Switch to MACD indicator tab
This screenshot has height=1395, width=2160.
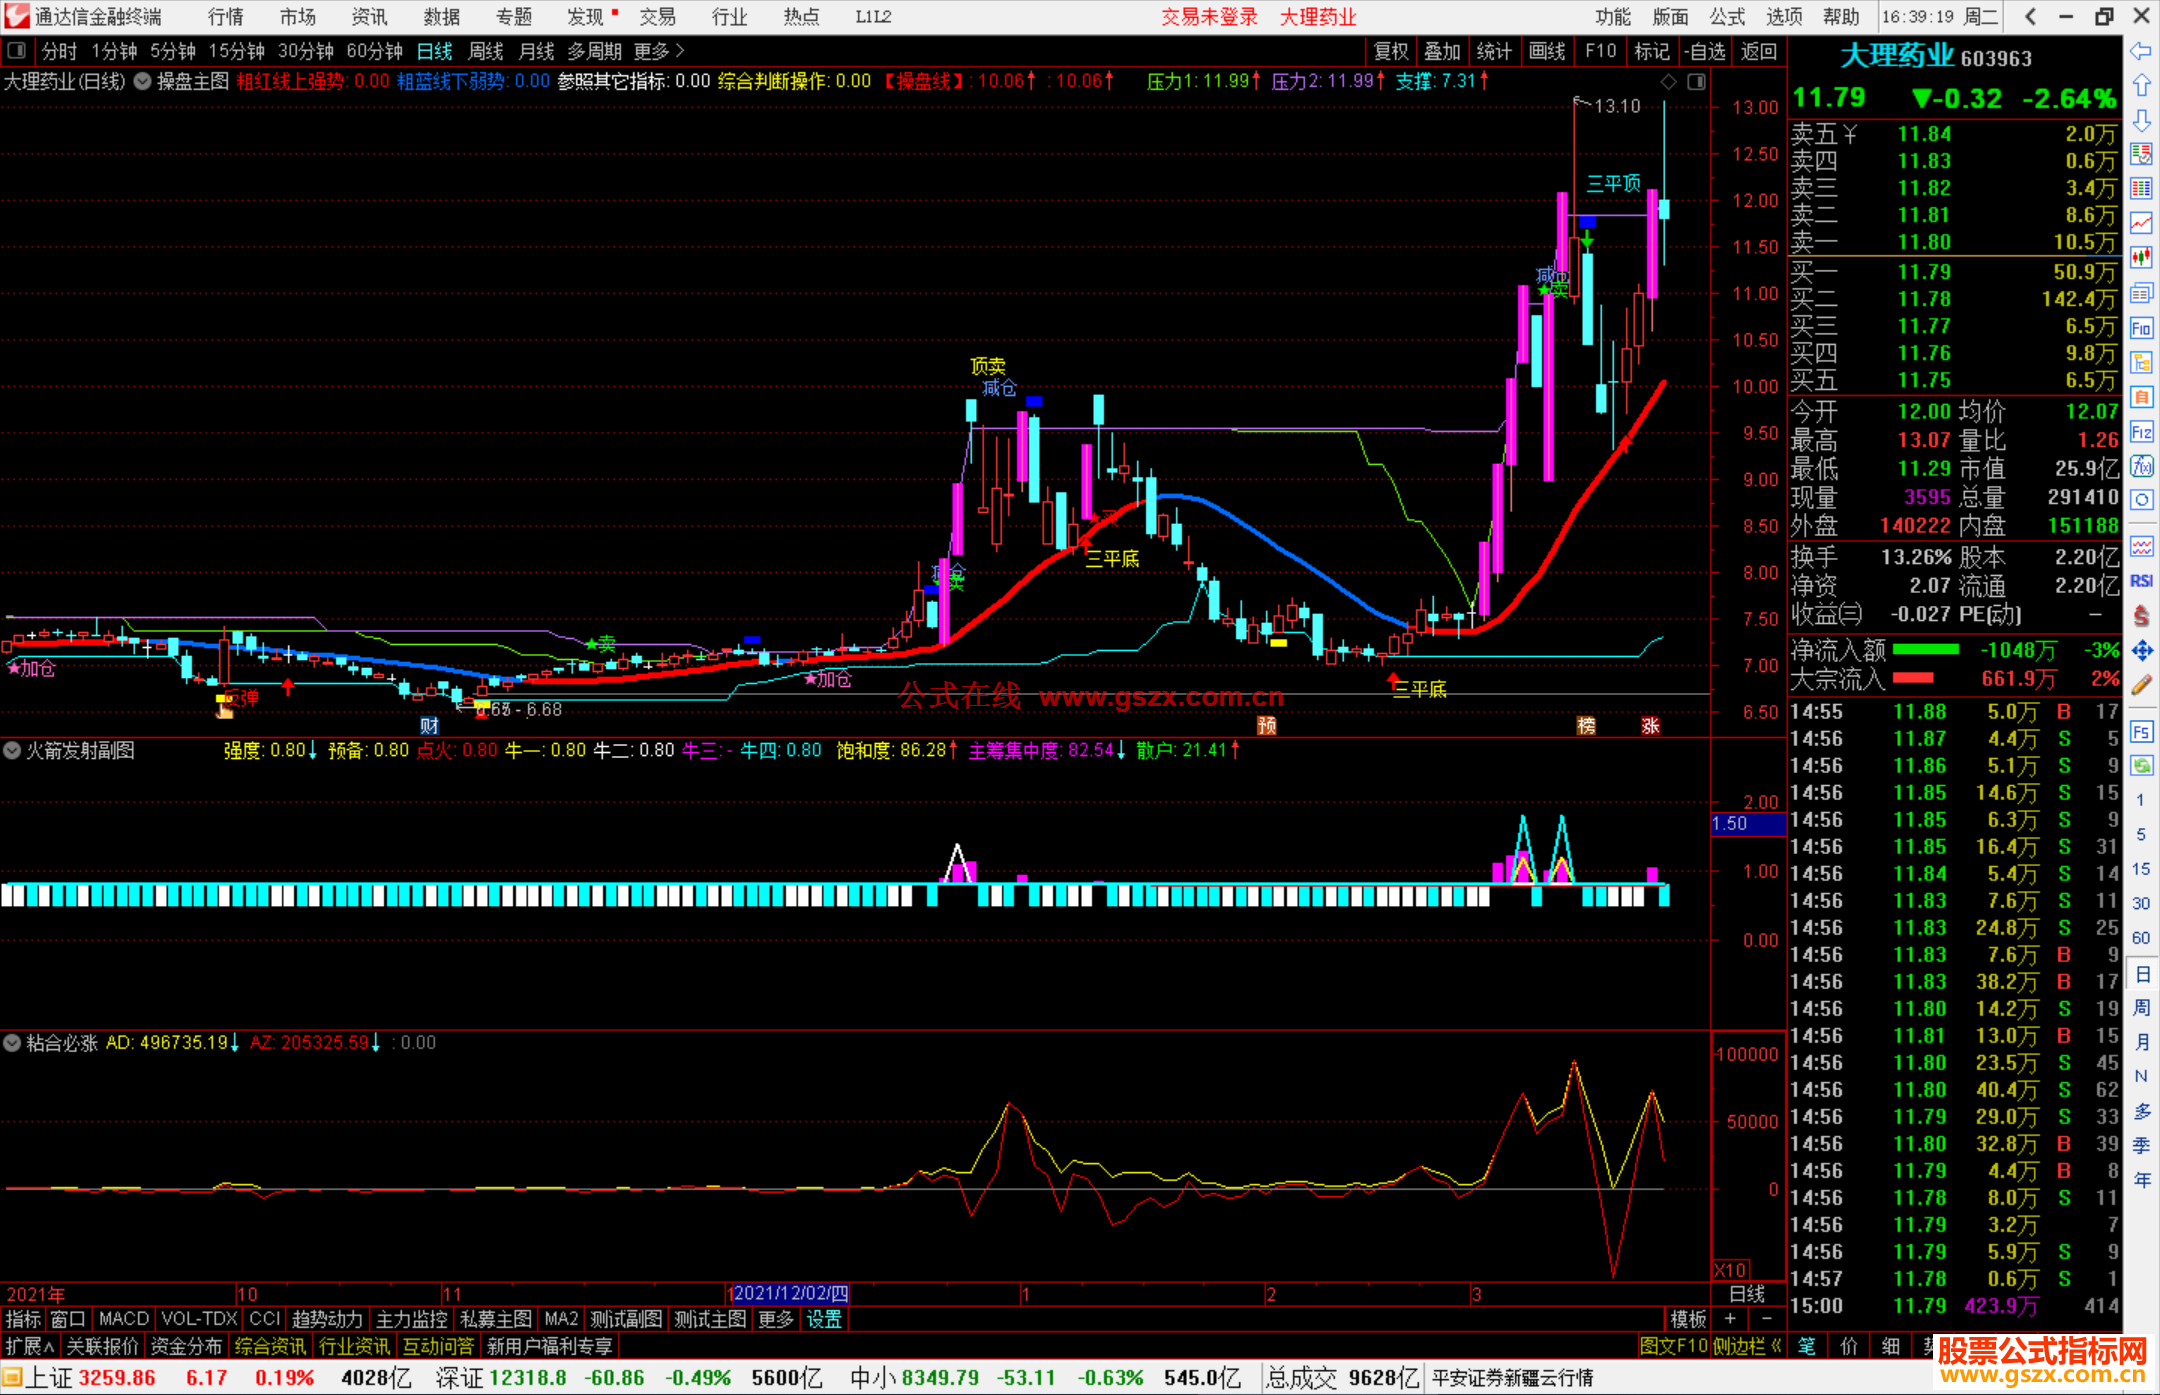(x=124, y=1319)
